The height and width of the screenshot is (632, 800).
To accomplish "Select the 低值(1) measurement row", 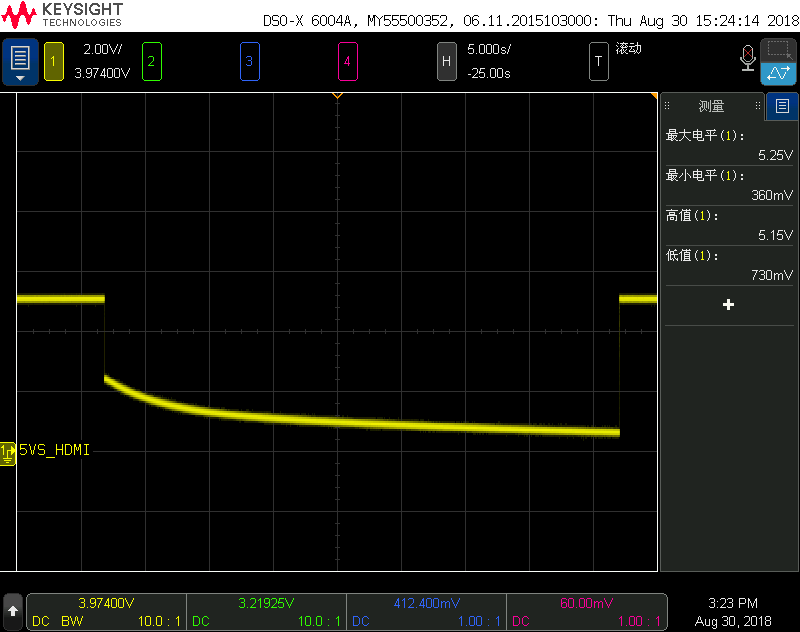I will click(729, 265).
